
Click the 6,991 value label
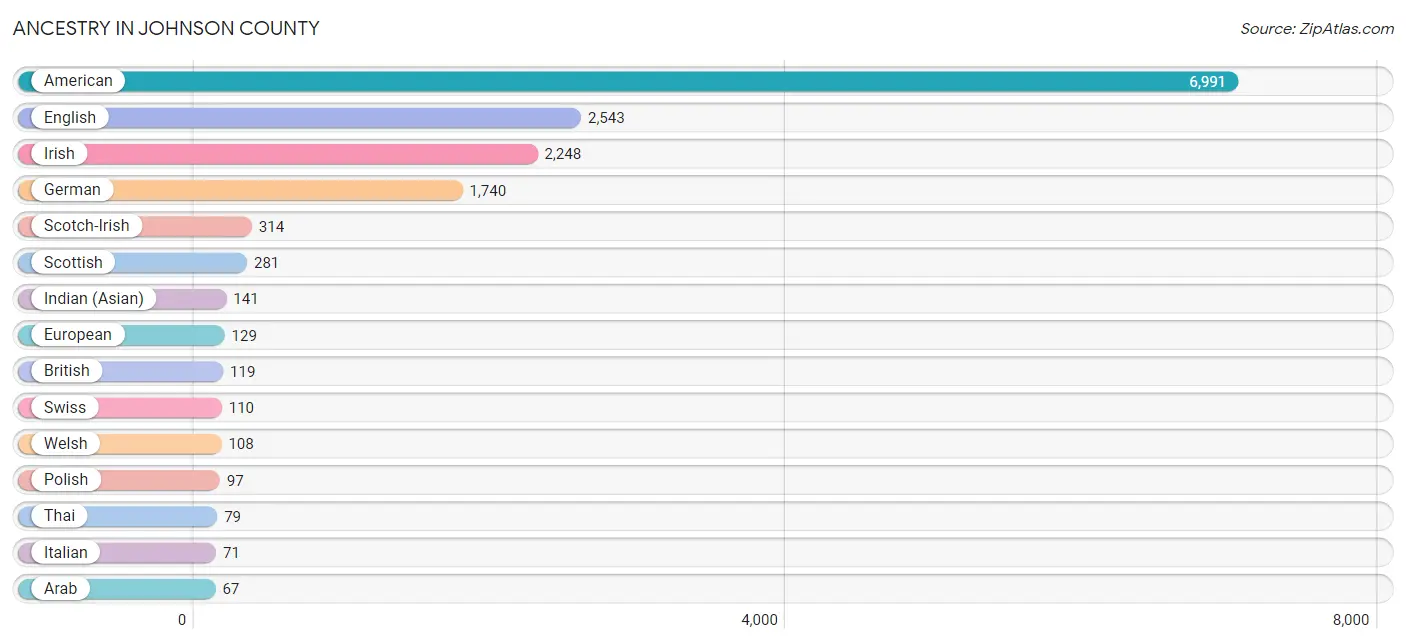(x=1207, y=82)
